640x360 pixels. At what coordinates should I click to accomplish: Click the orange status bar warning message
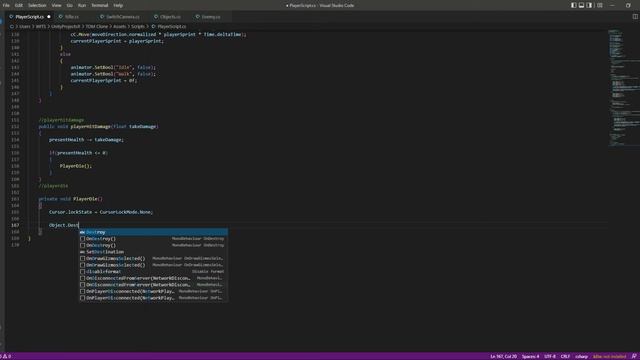(609, 356)
